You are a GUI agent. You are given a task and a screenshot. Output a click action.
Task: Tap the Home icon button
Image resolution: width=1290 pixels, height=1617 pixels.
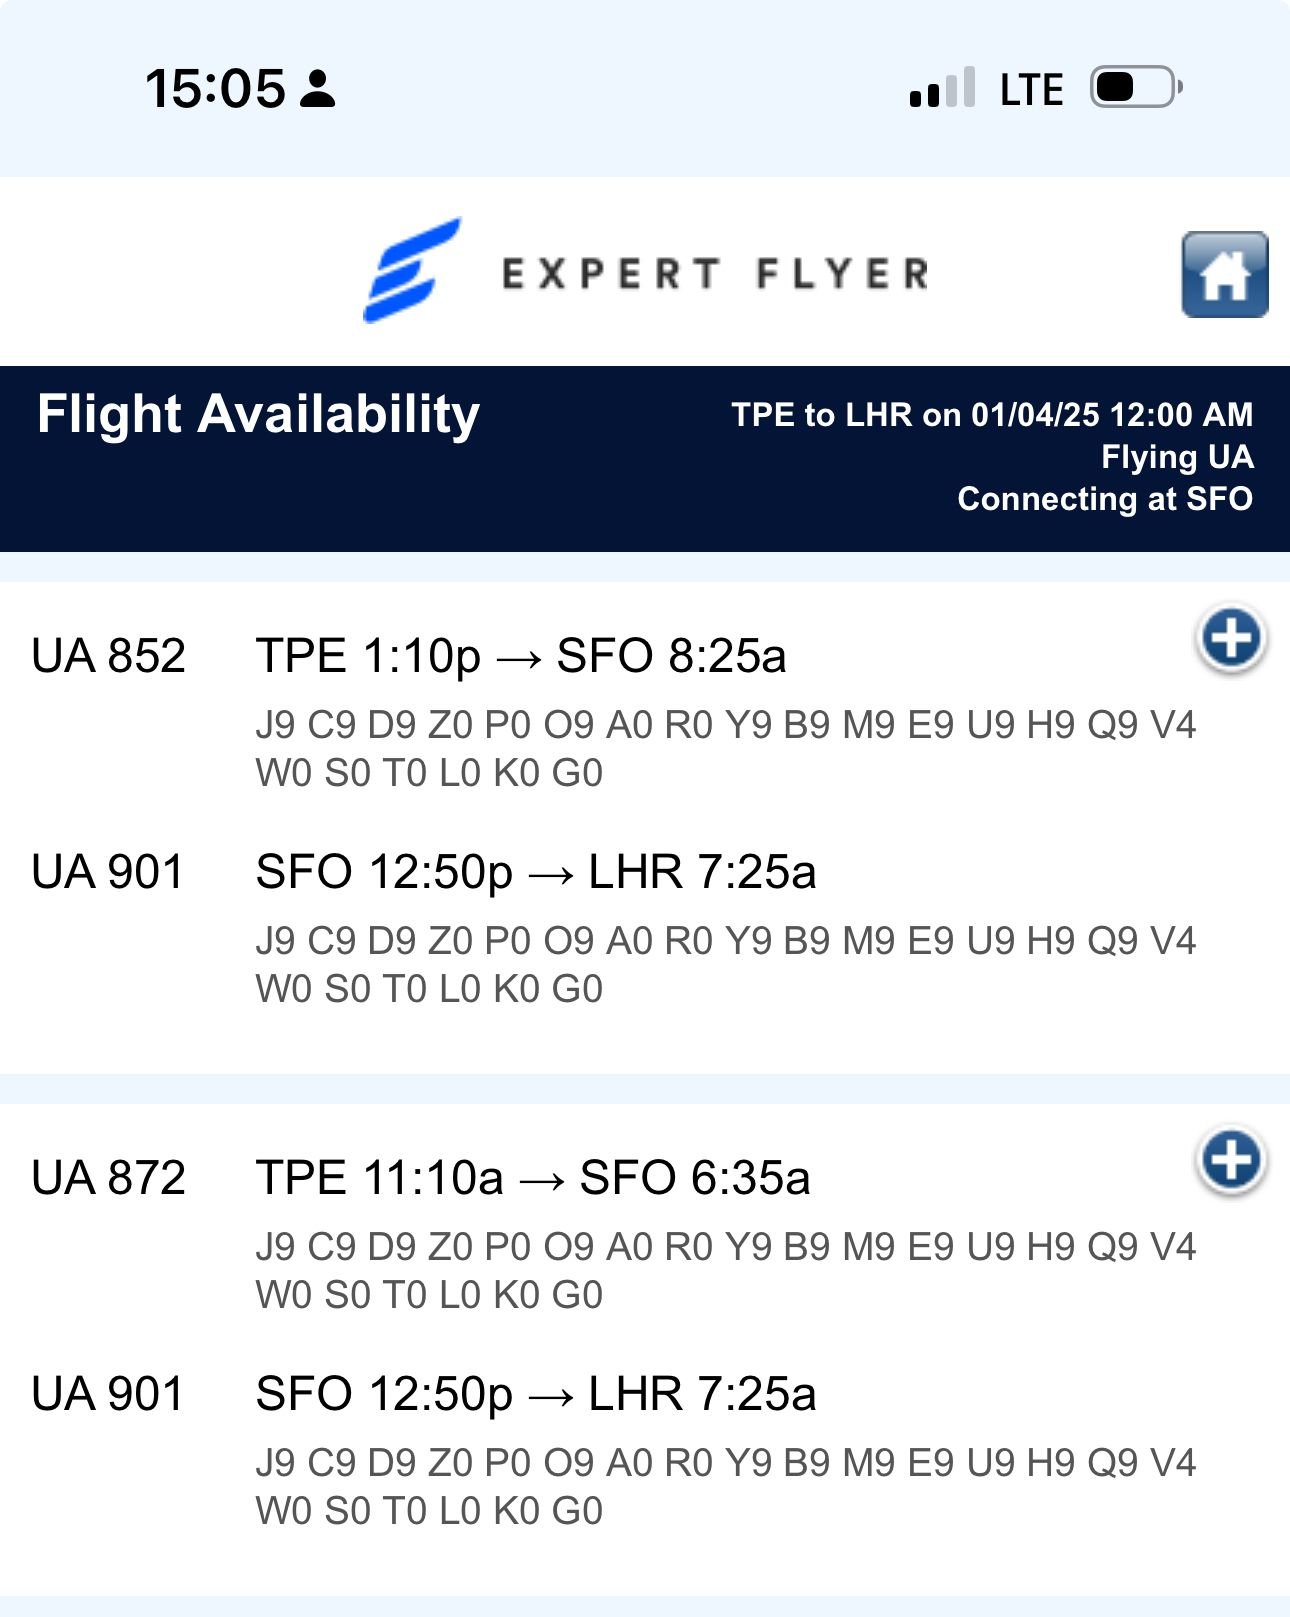tap(1224, 275)
